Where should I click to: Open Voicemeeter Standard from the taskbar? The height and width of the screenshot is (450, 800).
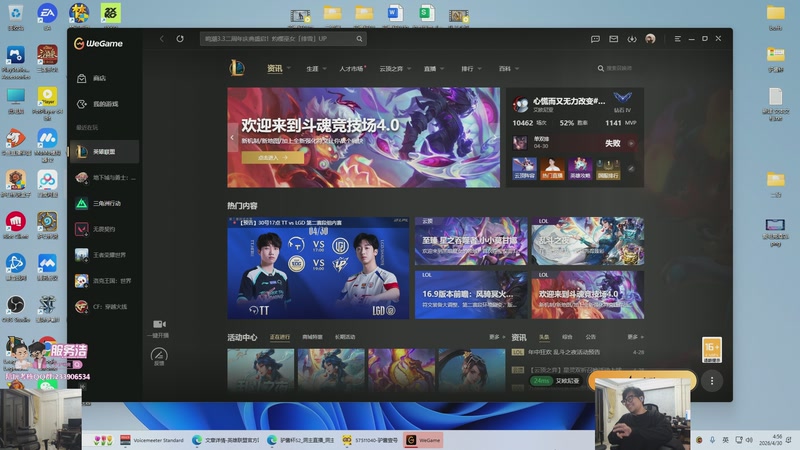pyautogui.click(x=152, y=440)
